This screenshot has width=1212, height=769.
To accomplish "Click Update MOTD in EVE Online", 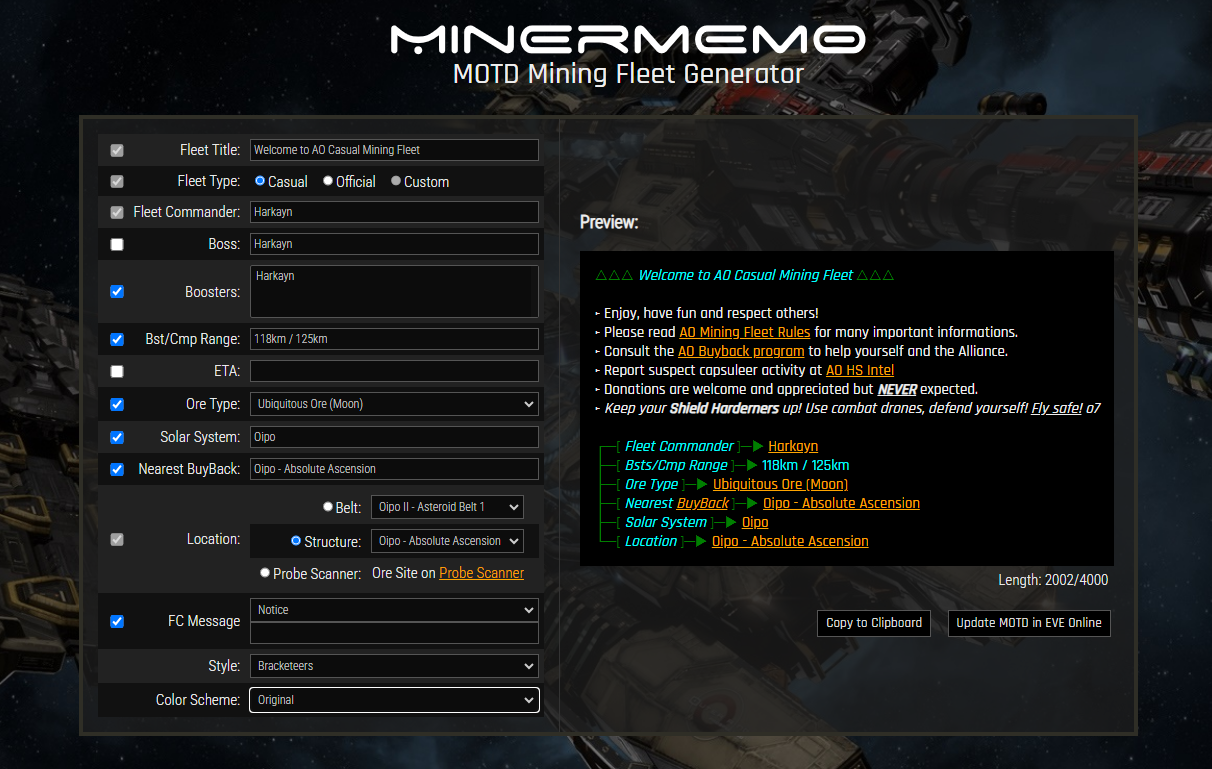I will pos(1029,623).
